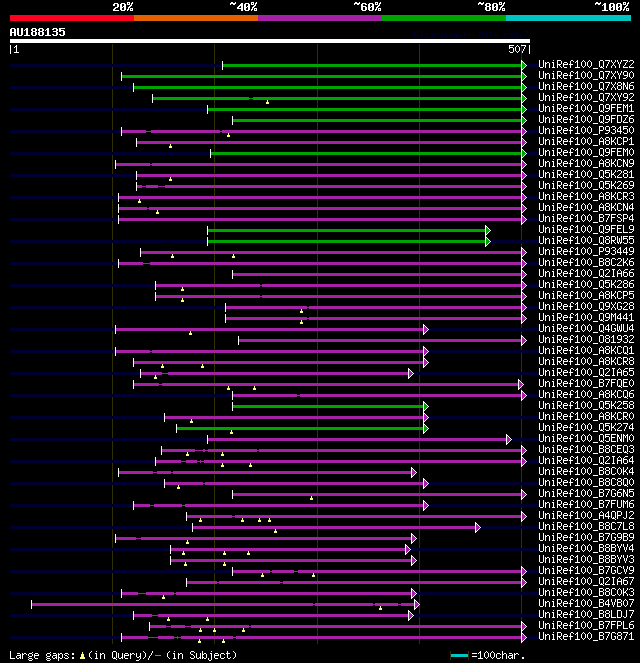Click the purple ~60% legend color bar

[x=320, y=18]
